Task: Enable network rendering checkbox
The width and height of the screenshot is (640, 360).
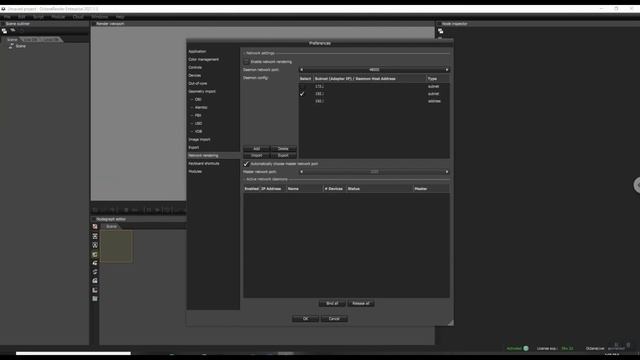Action: 246,62
